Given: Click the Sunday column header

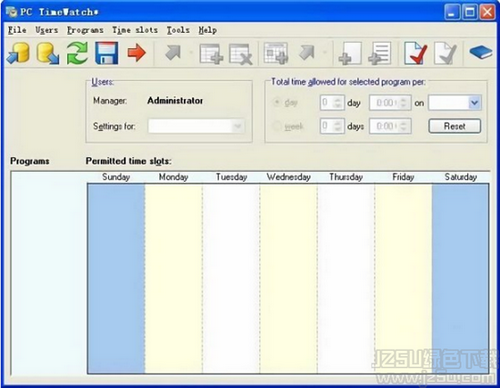Looking at the screenshot, I should click(x=116, y=177).
